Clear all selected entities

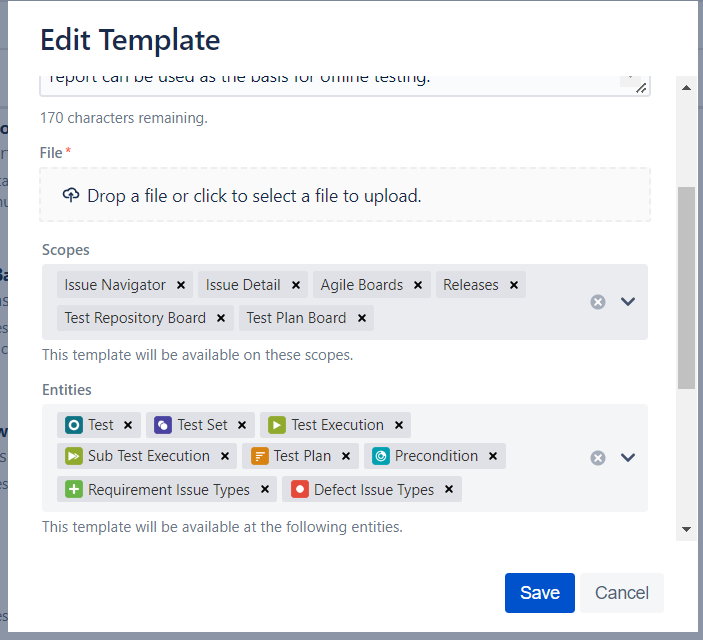[x=598, y=457]
